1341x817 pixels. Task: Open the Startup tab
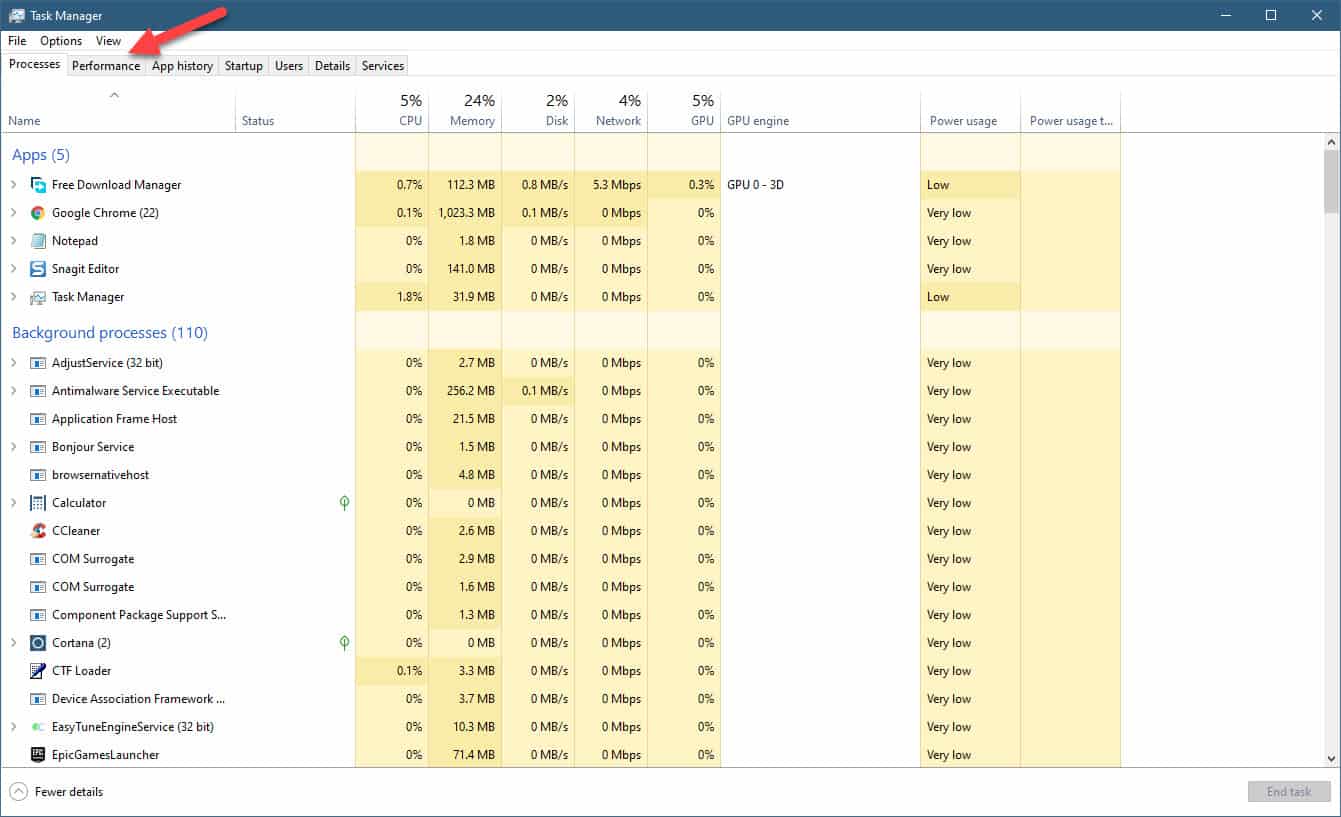point(244,66)
